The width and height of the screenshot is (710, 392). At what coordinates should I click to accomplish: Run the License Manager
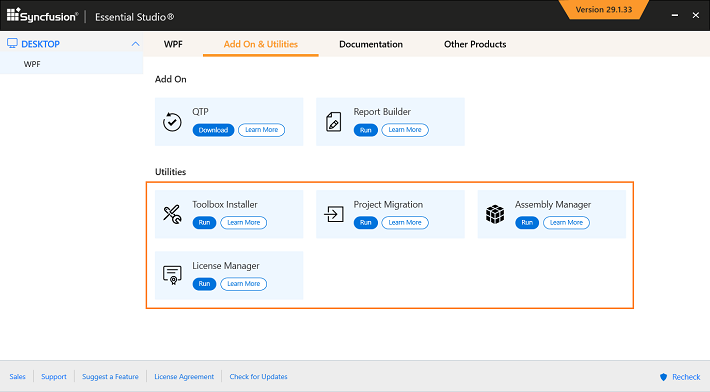click(204, 284)
